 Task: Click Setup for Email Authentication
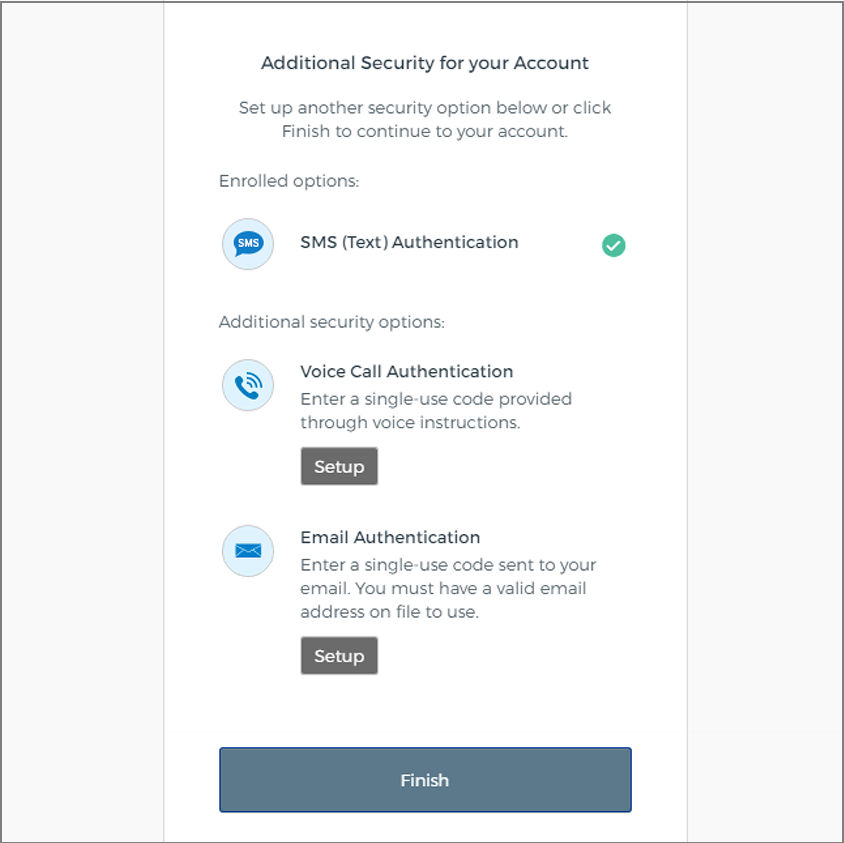(339, 656)
